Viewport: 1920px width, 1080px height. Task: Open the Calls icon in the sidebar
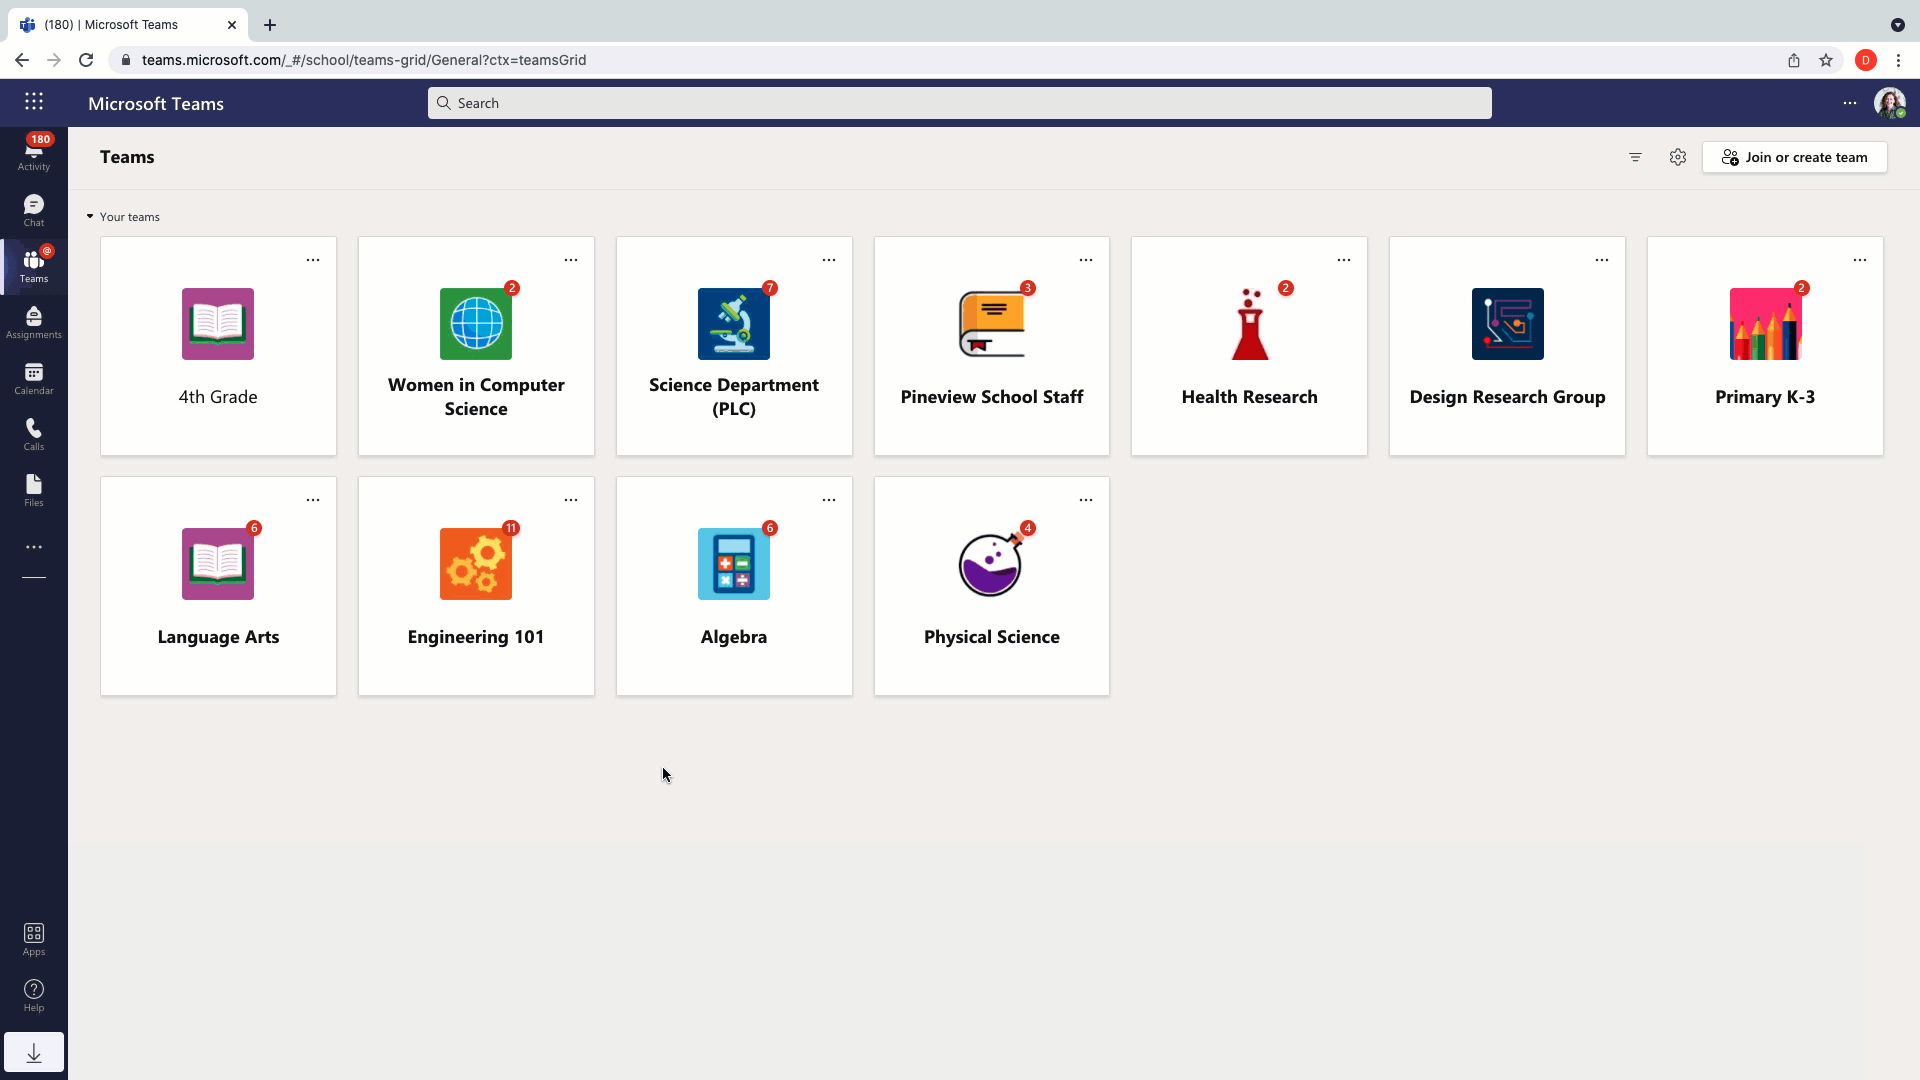point(33,434)
